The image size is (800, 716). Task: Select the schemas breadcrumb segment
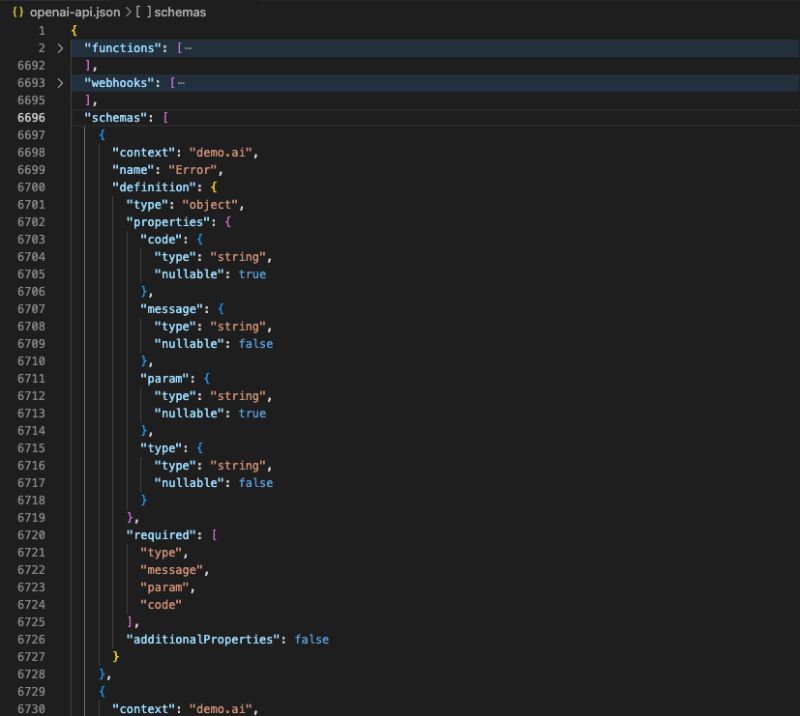click(x=180, y=12)
